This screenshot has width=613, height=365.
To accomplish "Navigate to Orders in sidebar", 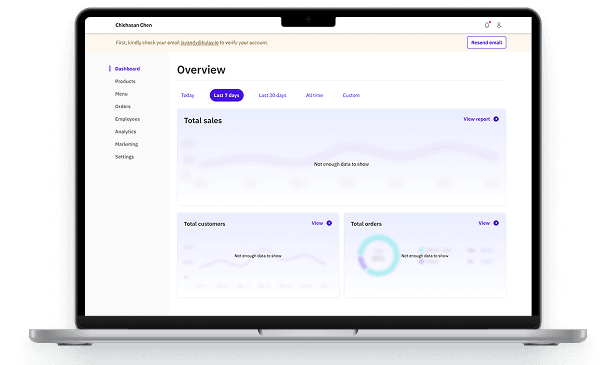I will click(x=123, y=106).
